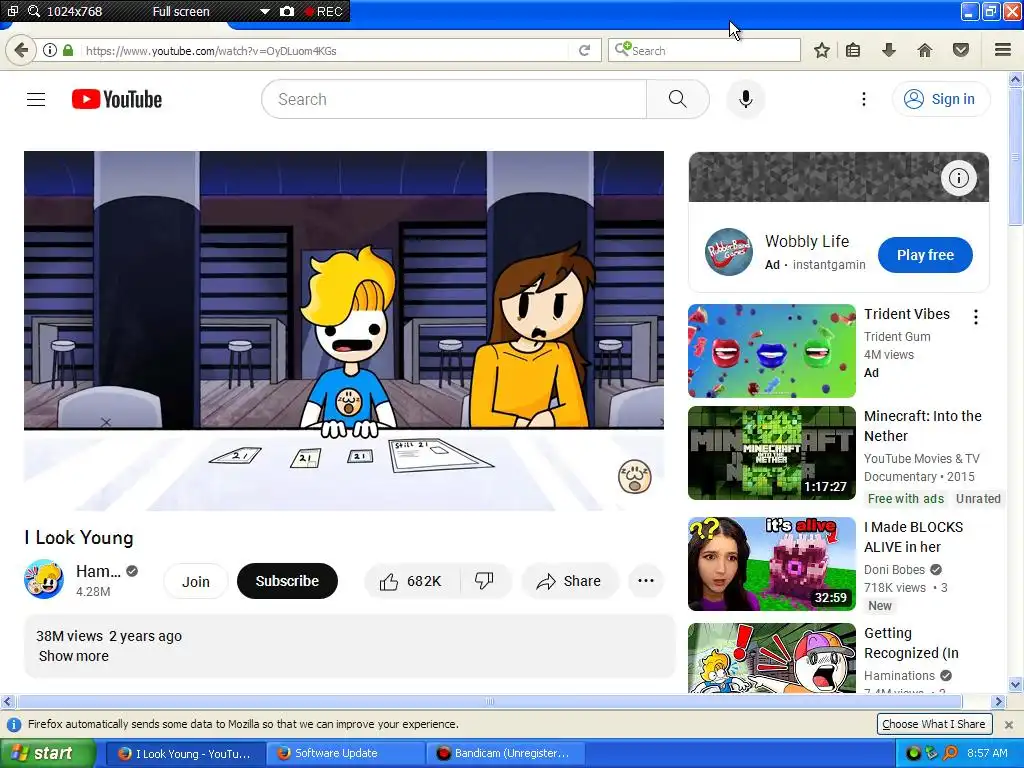The width and height of the screenshot is (1024, 768).
Task: Click the Bandicam REC button
Action: coord(323,11)
